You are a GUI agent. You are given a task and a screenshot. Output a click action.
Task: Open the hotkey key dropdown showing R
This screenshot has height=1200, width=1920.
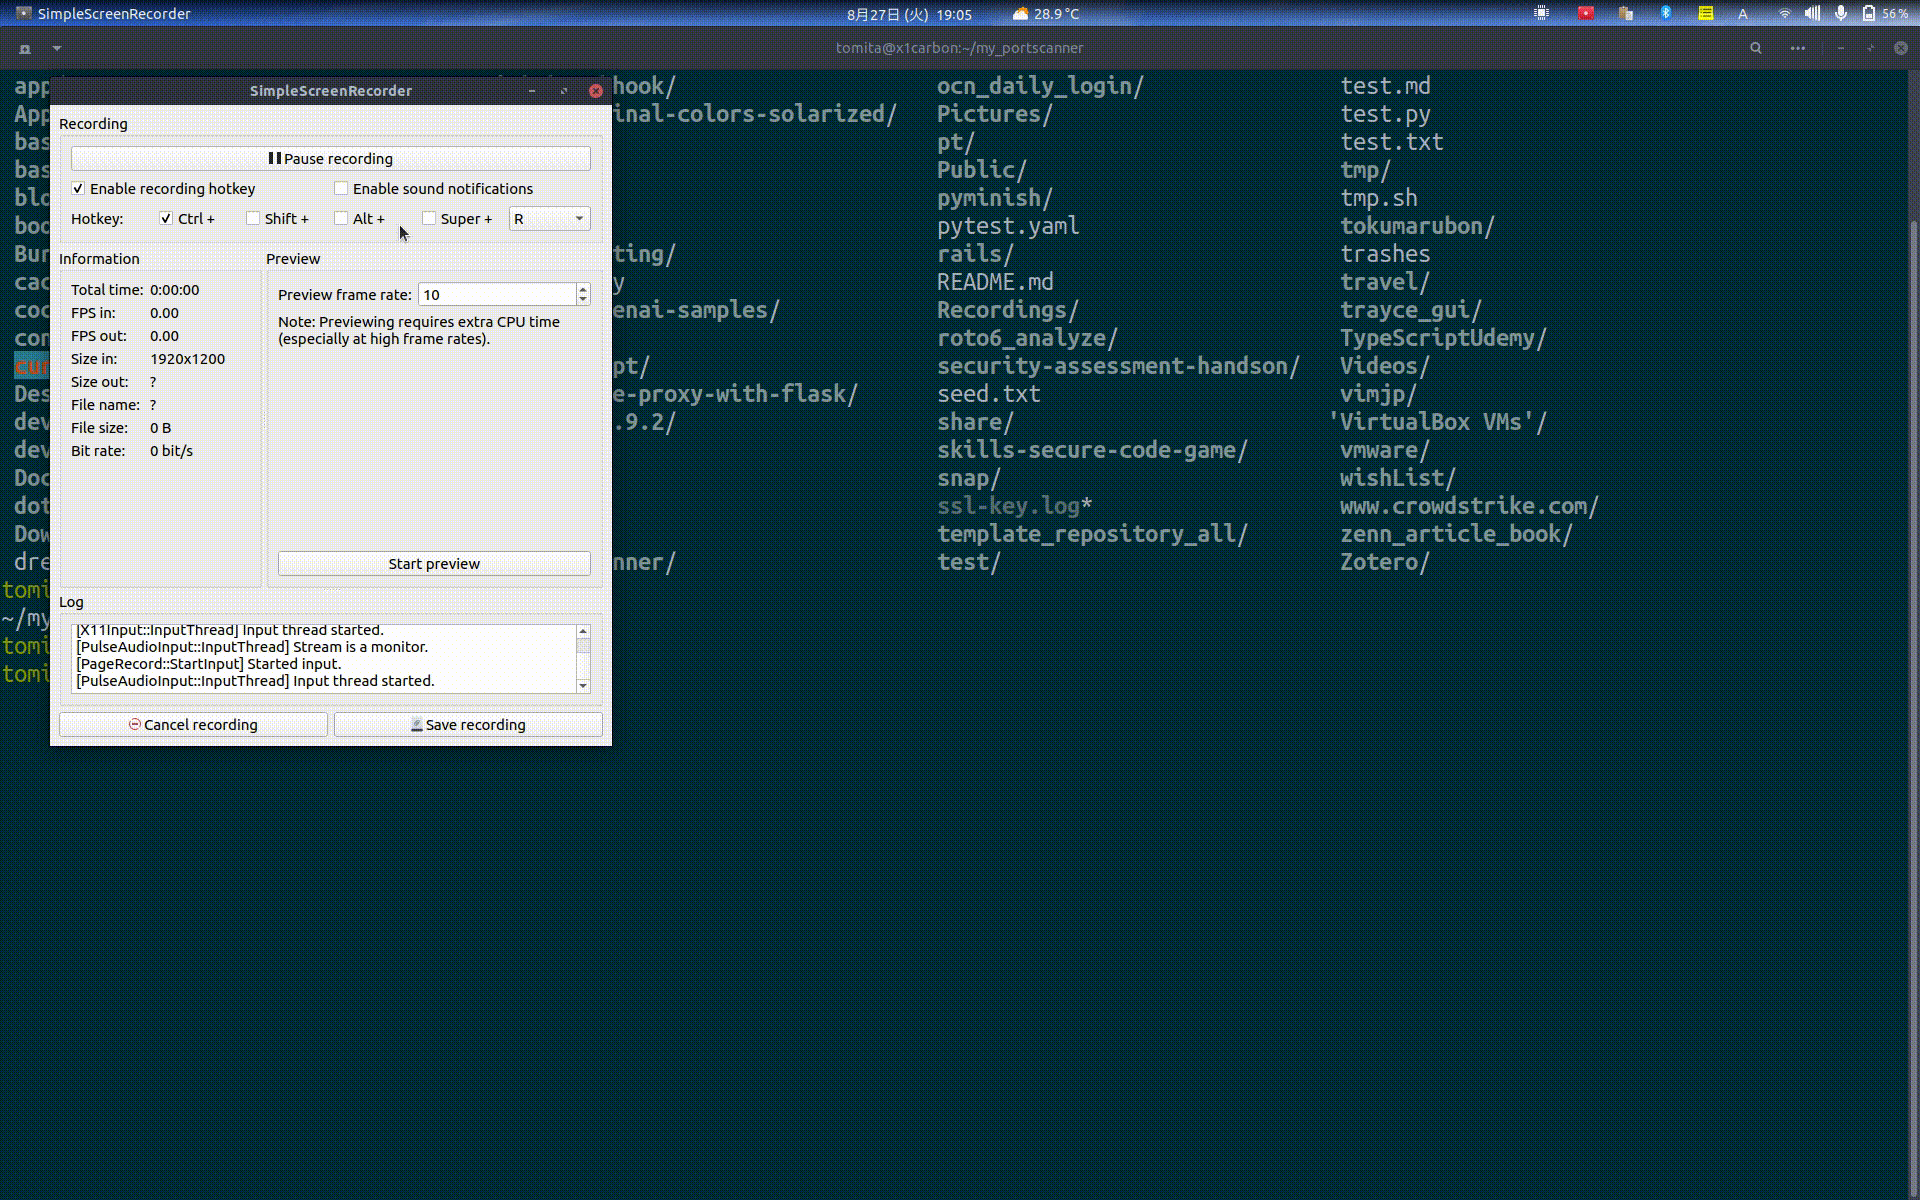point(549,218)
